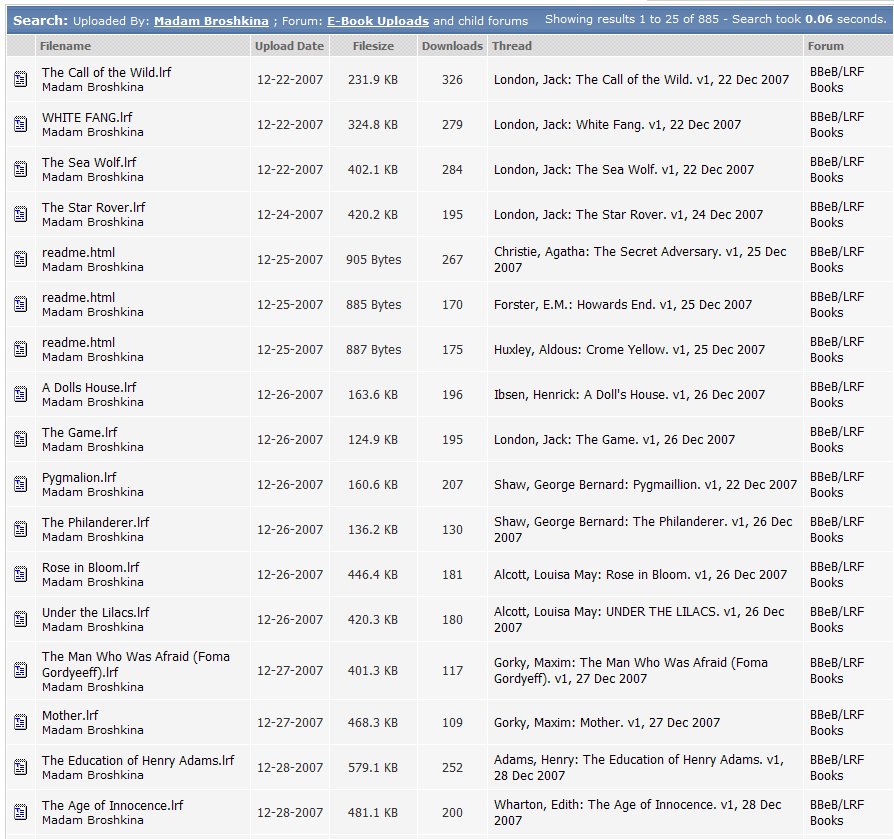Click the file icon beside Mother.lrf
Image resolution: width=894 pixels, height=839 pixels.
(21, 722)
